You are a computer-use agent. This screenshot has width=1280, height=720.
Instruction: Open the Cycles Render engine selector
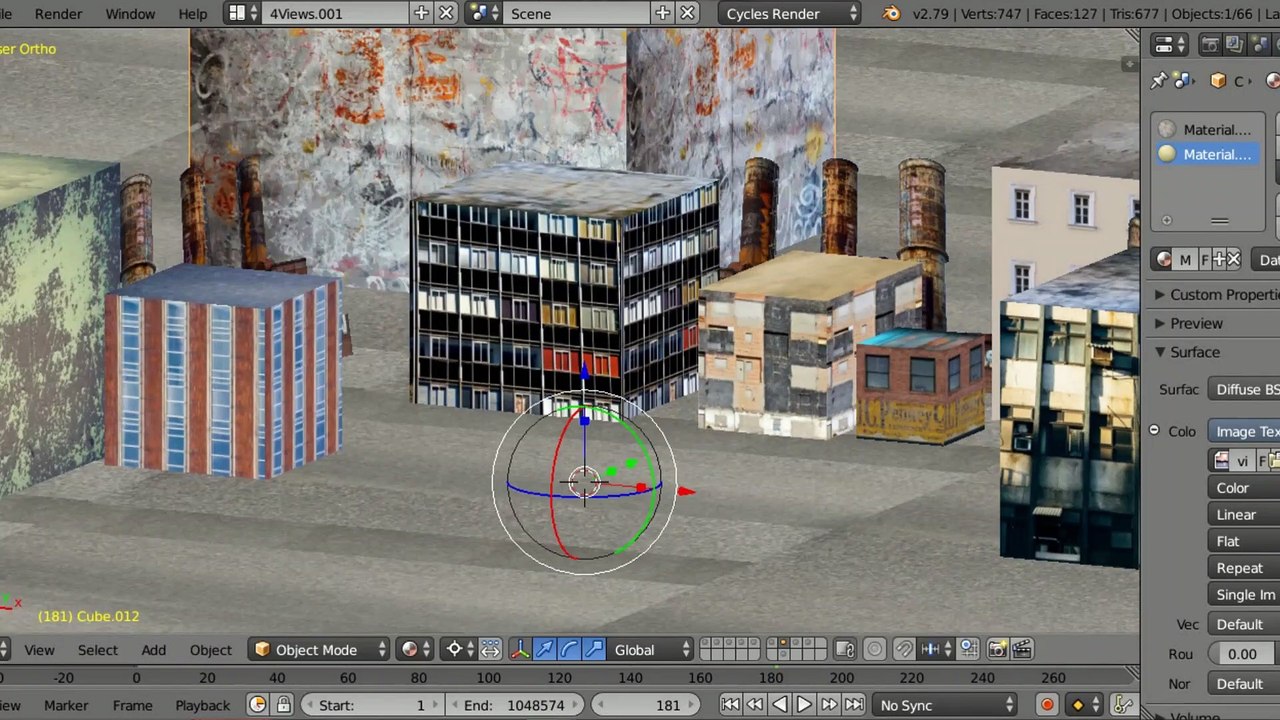tap(790, 13)
